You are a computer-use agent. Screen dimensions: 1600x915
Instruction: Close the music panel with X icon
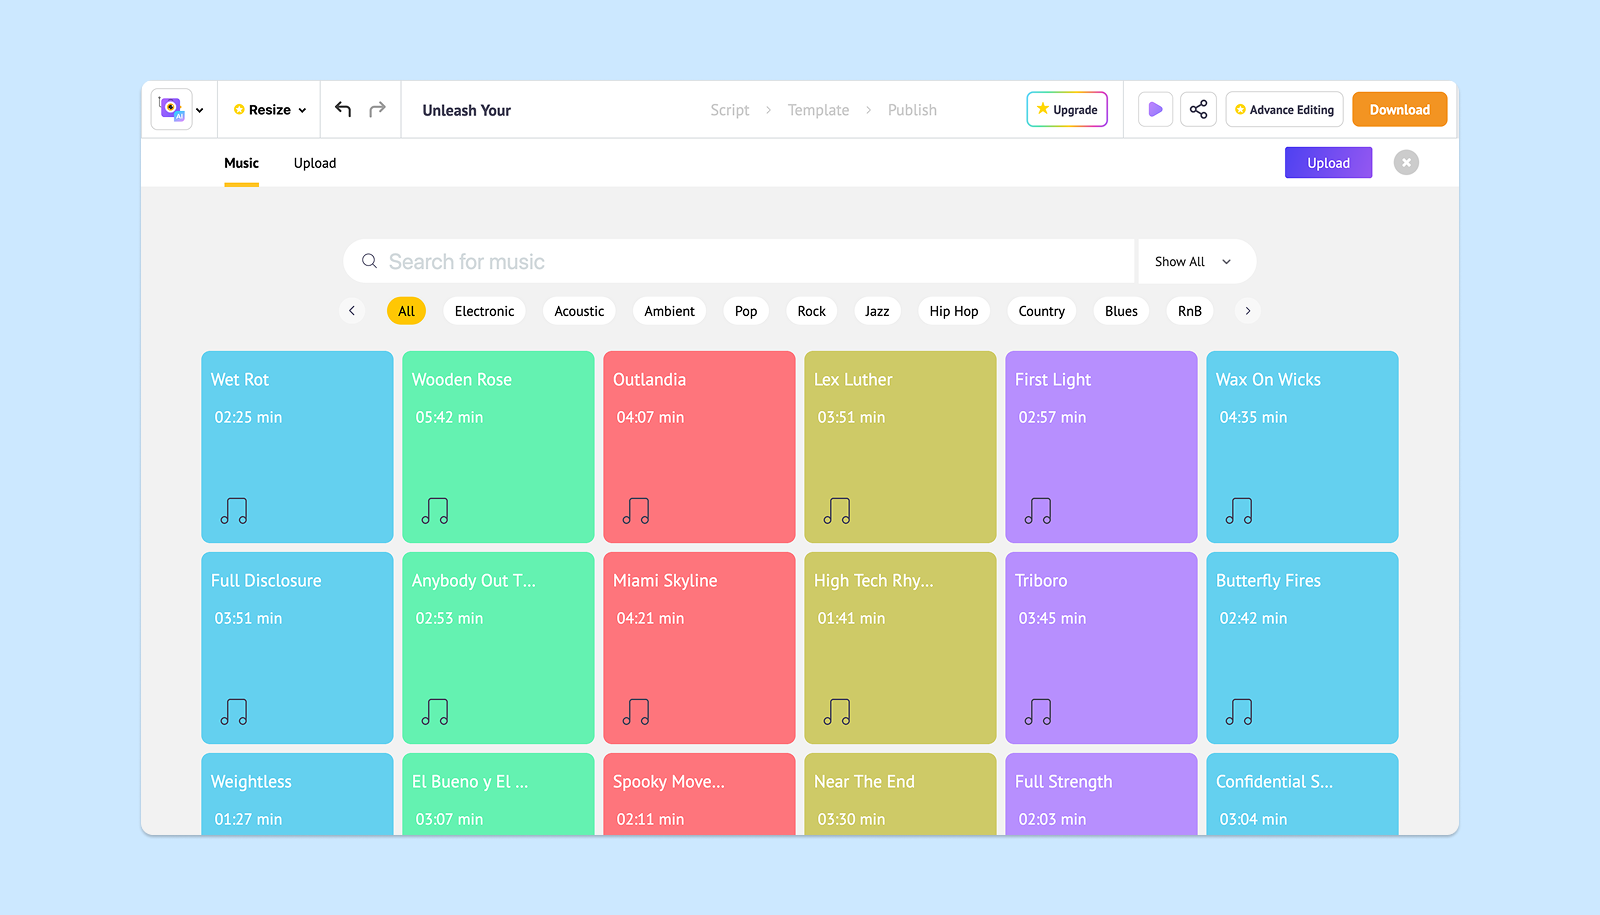[x=1406, y=162]
